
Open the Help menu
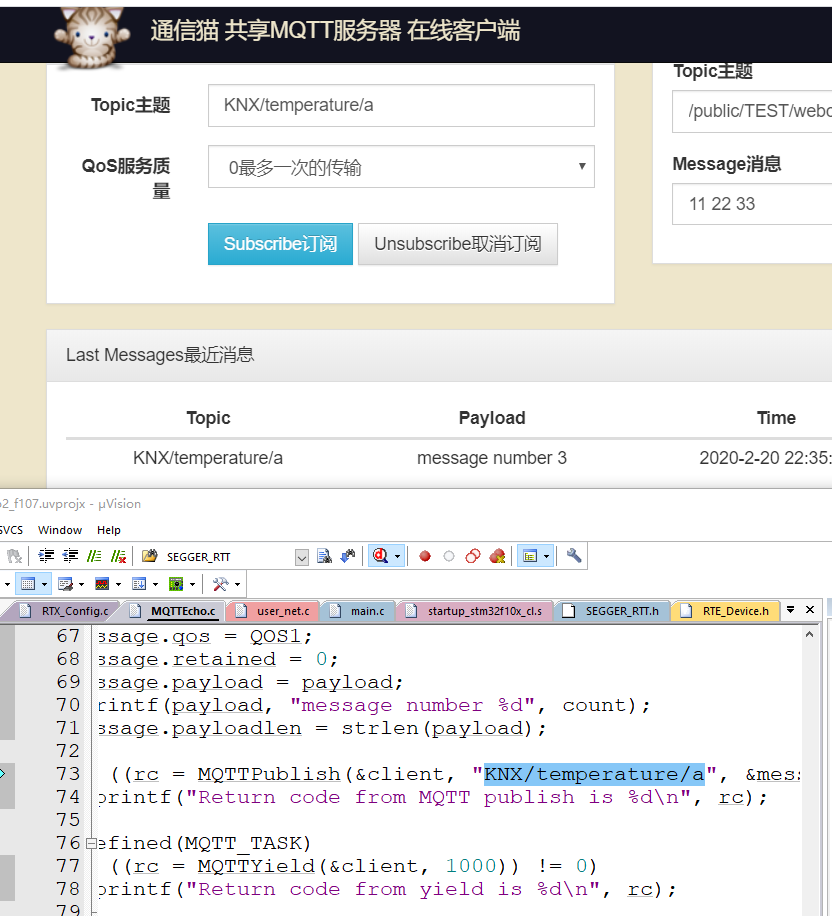[109, 530]
